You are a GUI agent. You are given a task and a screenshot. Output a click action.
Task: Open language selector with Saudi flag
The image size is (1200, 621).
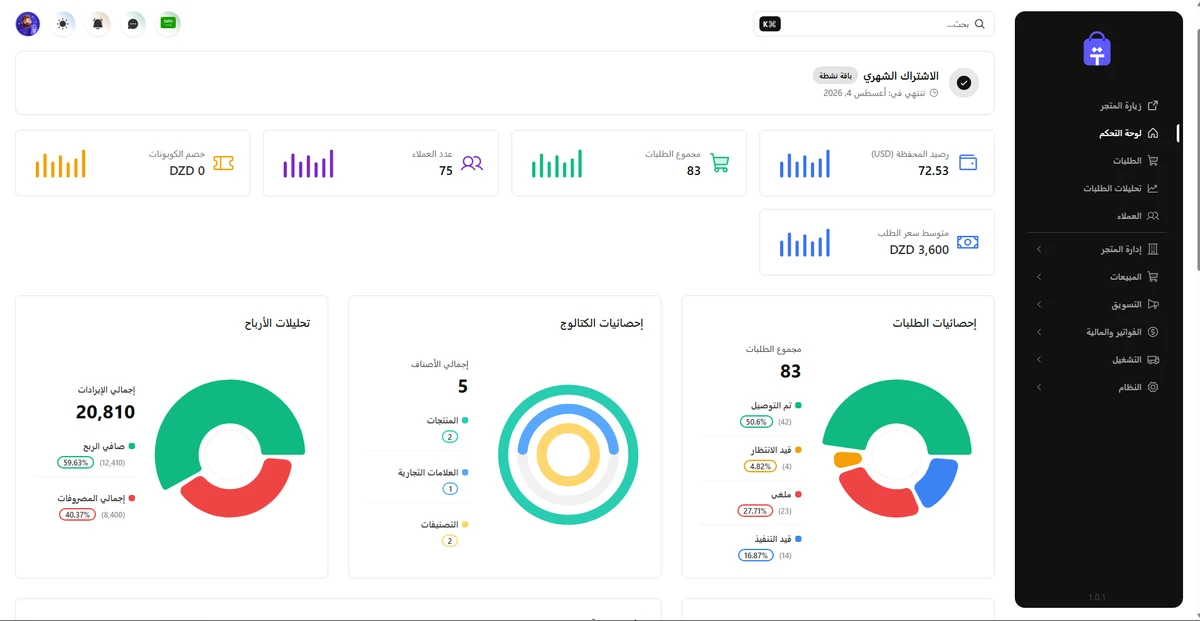tap(169, 24)
